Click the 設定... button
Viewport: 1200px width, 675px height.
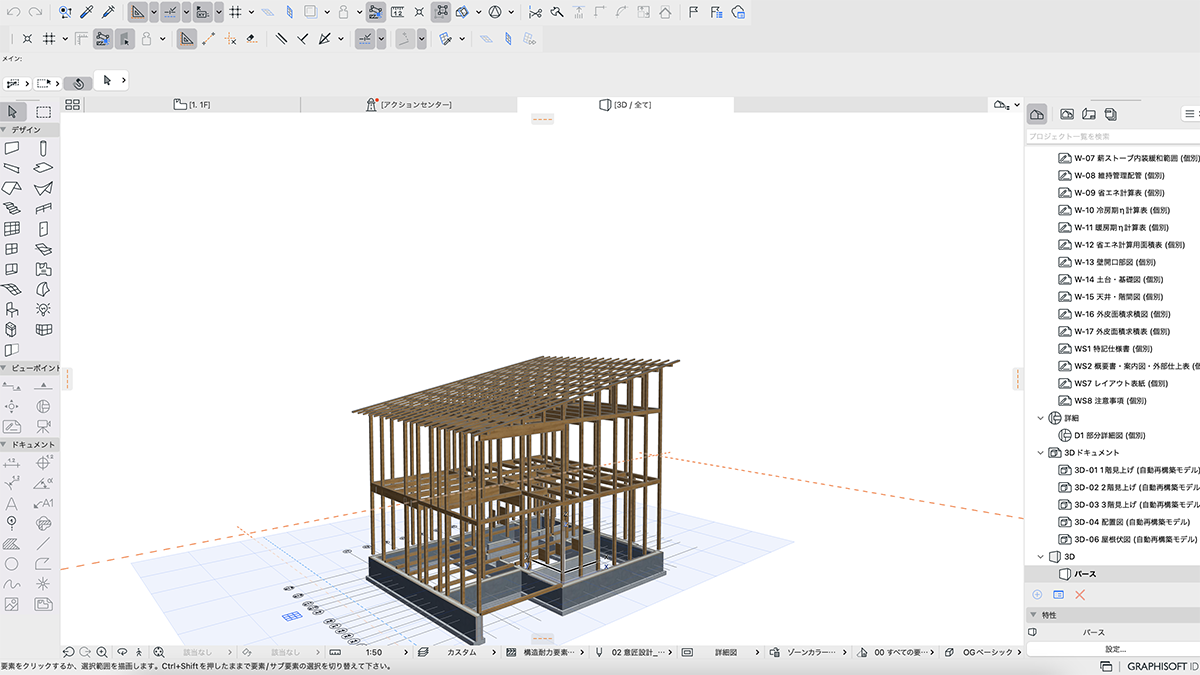point(1114,649)
